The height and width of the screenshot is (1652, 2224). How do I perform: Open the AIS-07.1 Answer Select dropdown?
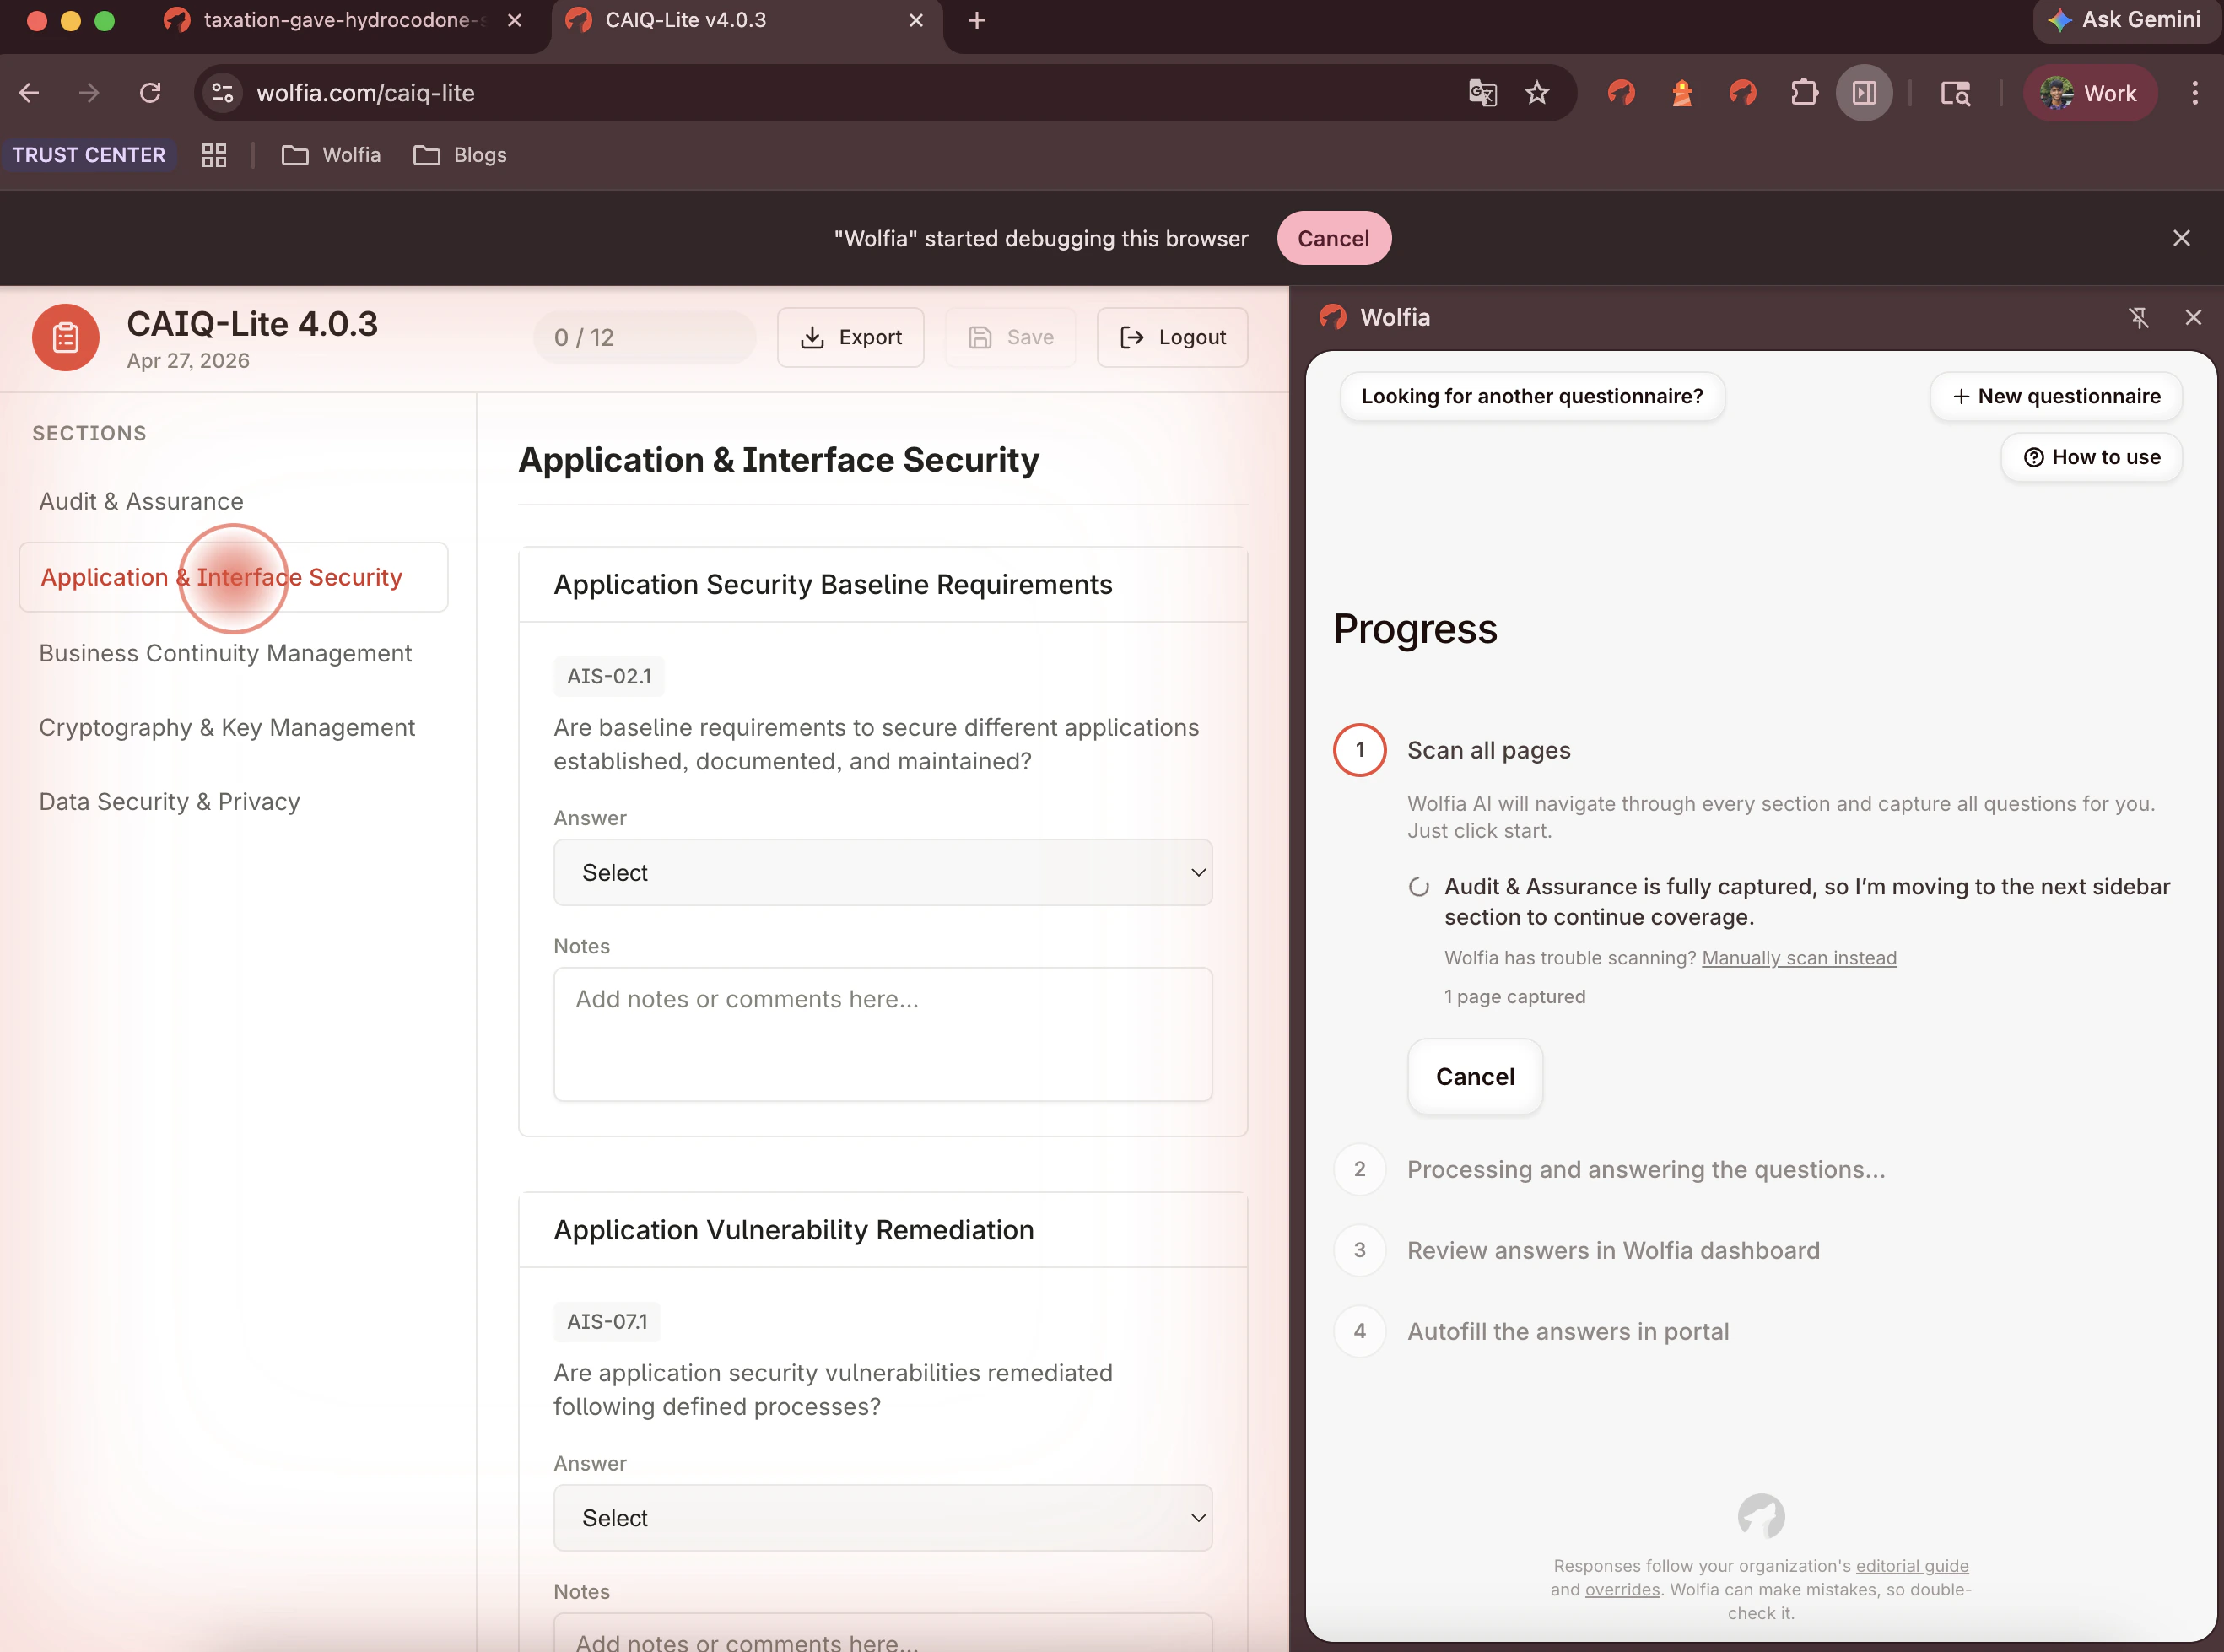coord(882,1517)
